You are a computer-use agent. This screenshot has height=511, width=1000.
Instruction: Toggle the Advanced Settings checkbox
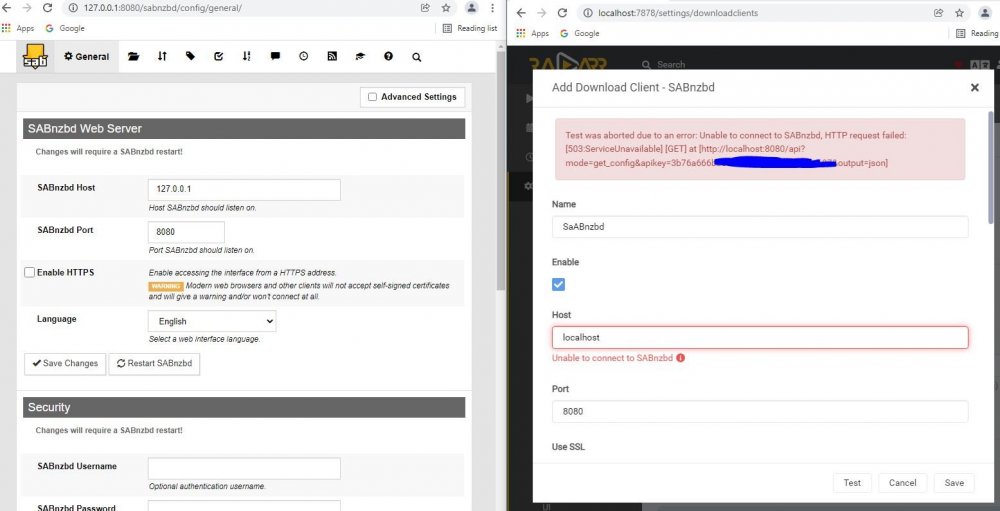point(372,97)
